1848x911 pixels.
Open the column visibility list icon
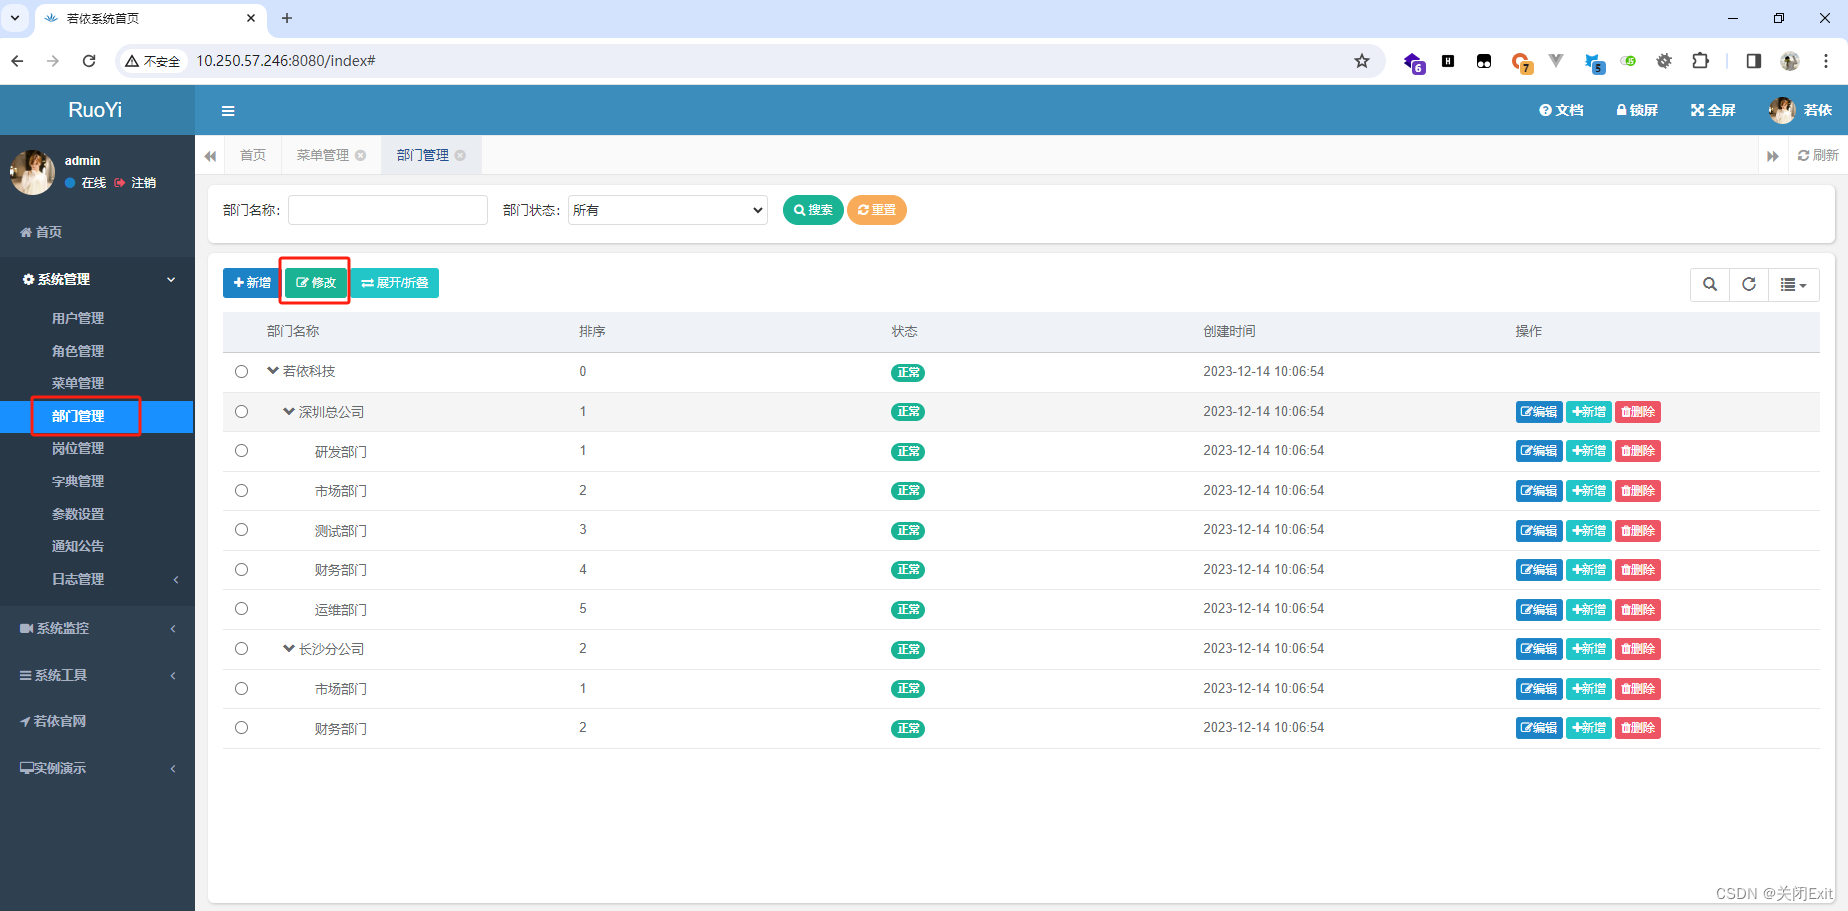(1793, 284)
